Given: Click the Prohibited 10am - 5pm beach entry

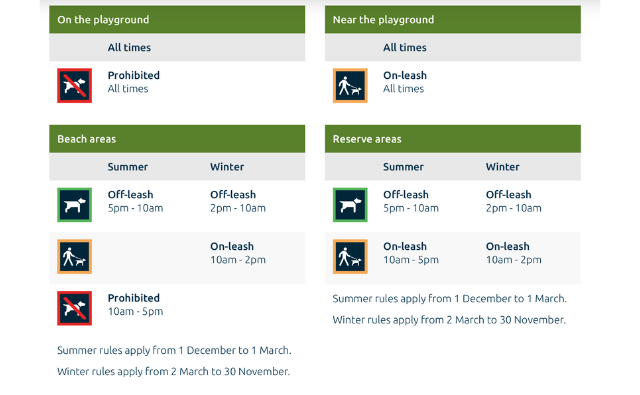Looking at the screenshot, I should coord(135,304).
